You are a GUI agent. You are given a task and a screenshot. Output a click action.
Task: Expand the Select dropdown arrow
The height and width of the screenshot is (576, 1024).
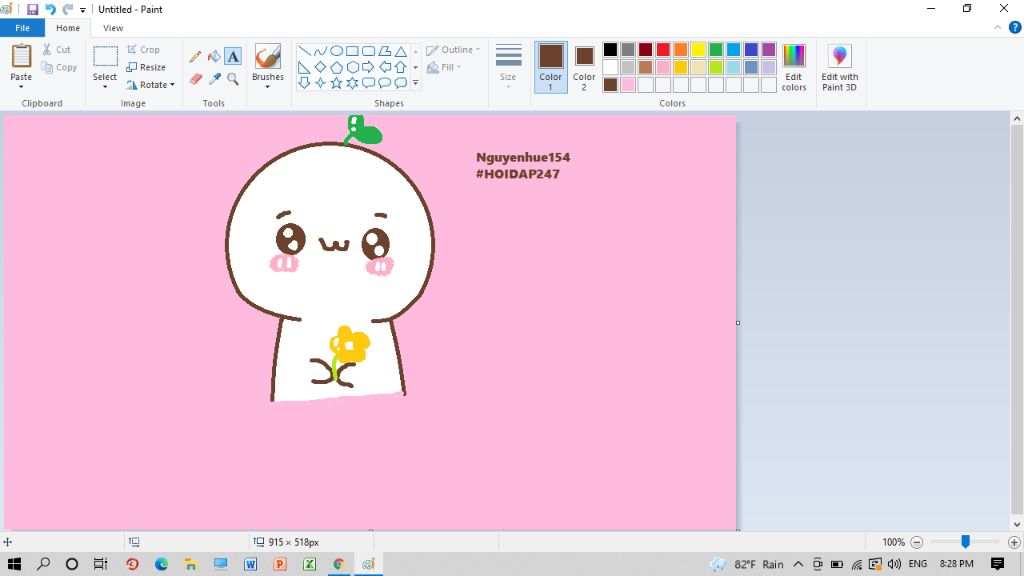coord(104,87)
